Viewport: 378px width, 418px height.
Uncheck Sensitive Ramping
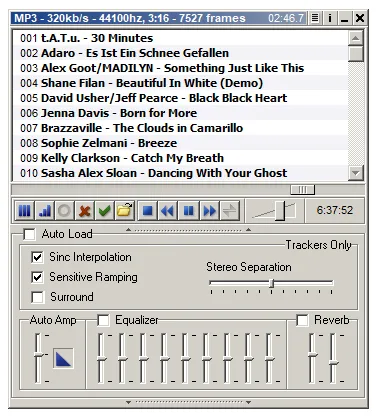[x=37, y=277]
